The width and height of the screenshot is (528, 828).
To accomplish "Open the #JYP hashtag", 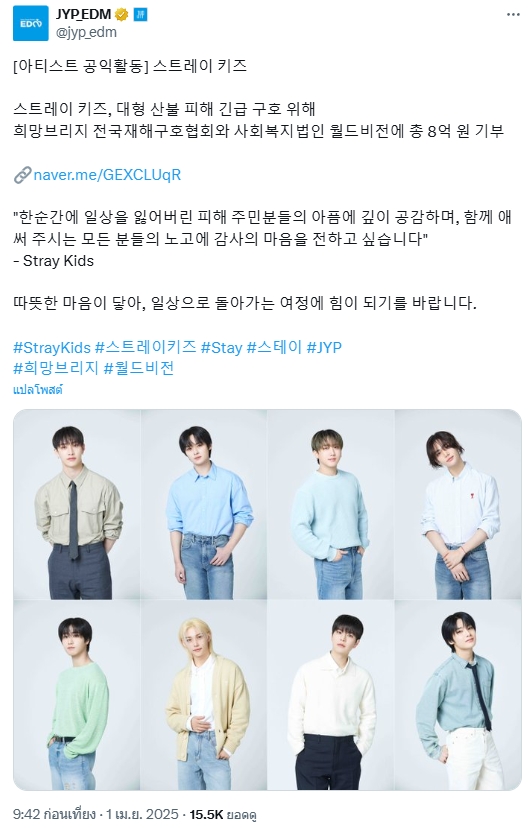I will (324, 347).
